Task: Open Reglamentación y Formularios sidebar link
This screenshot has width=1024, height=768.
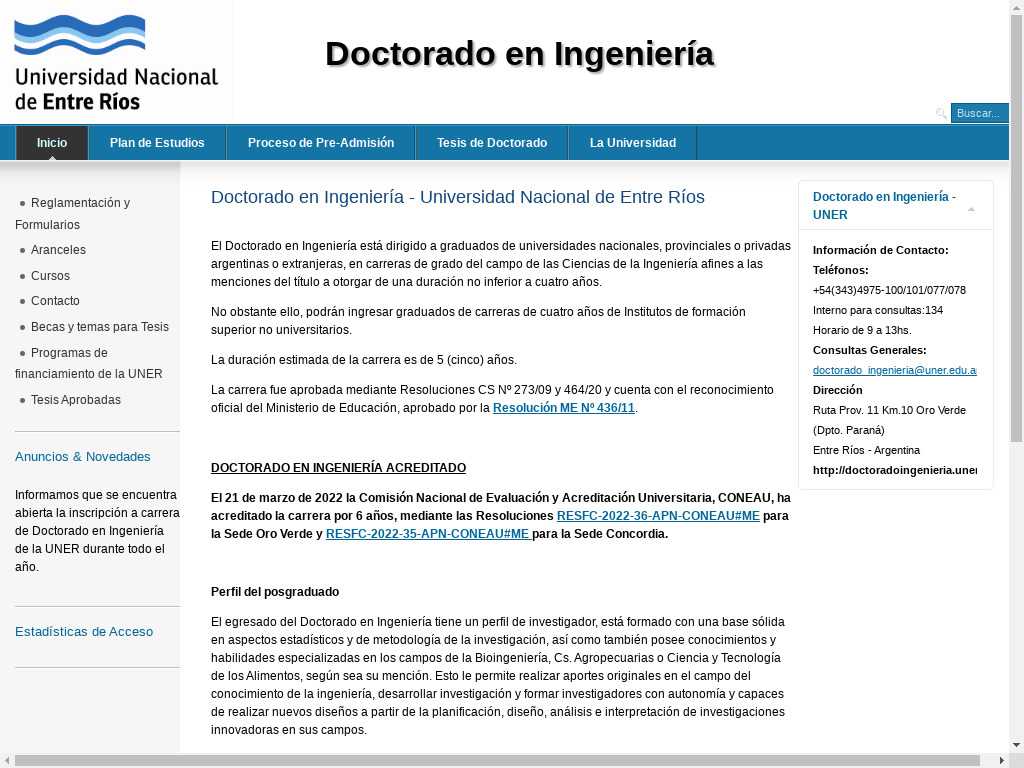Action: click(x=72, y=214)
